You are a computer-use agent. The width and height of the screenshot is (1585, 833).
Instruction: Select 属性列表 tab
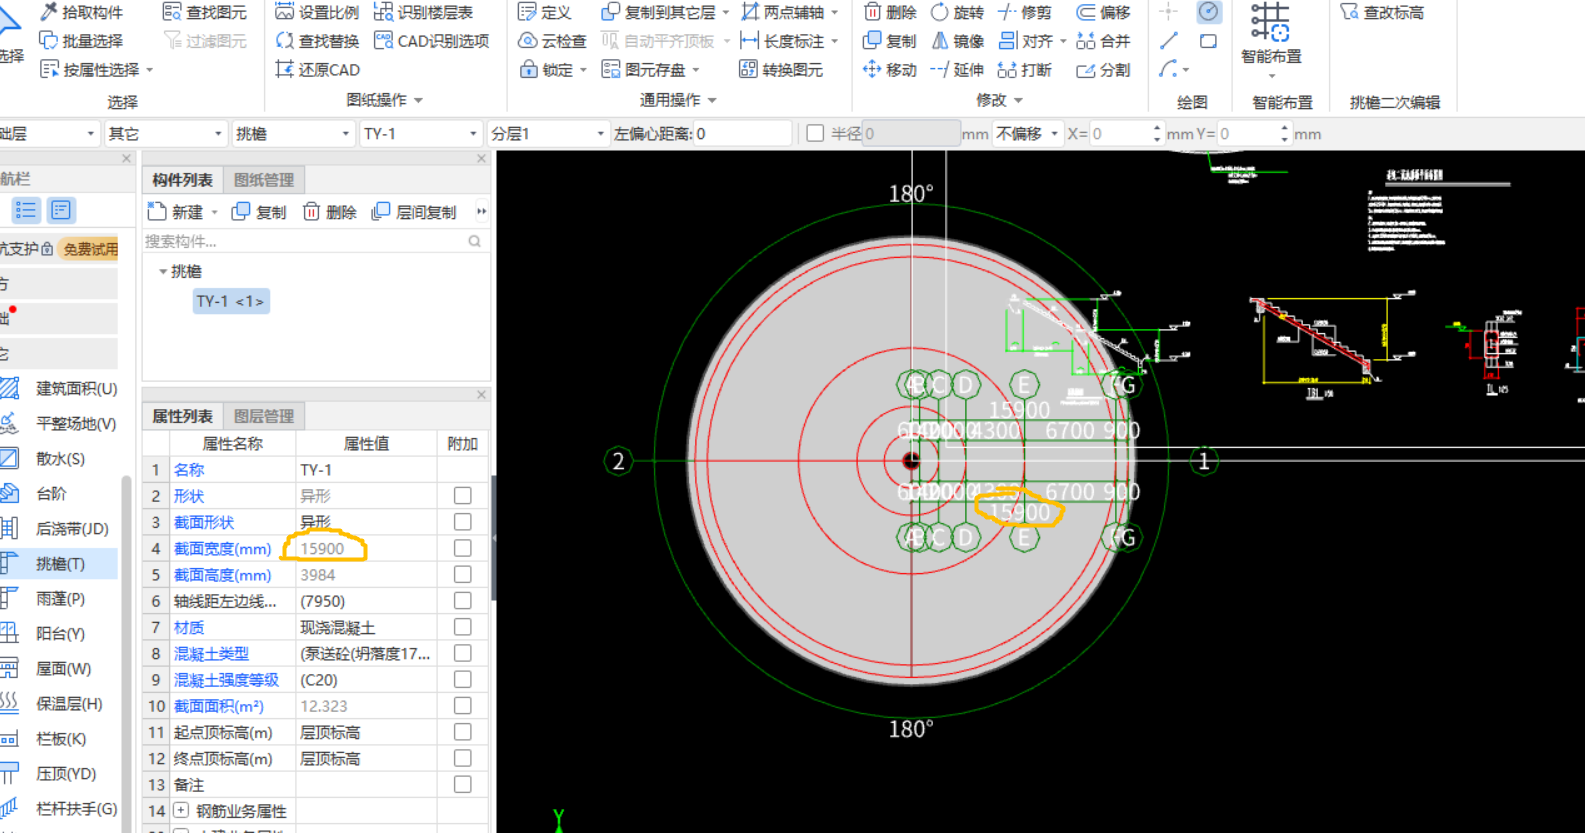pyautogui.click(x=182, y=416)
